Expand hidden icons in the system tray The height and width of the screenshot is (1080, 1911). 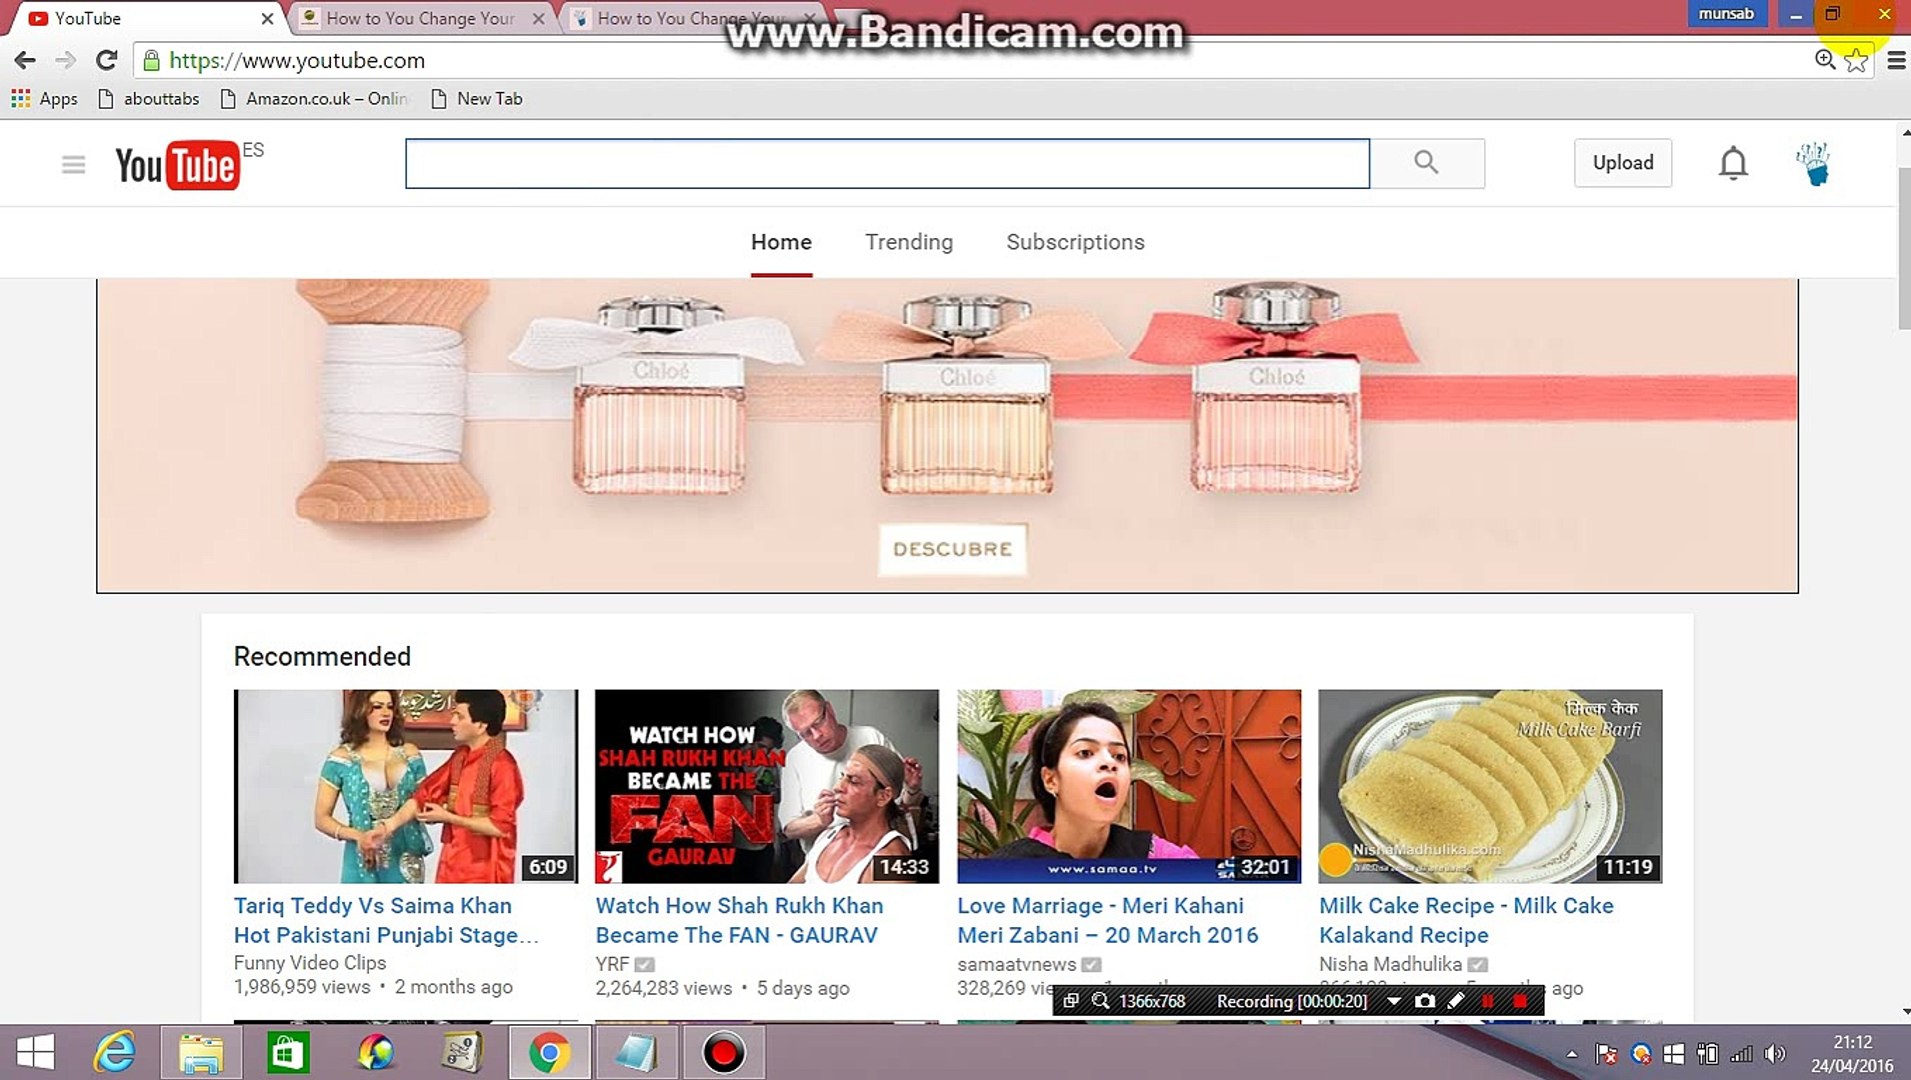click(x=1571, y=1053)
